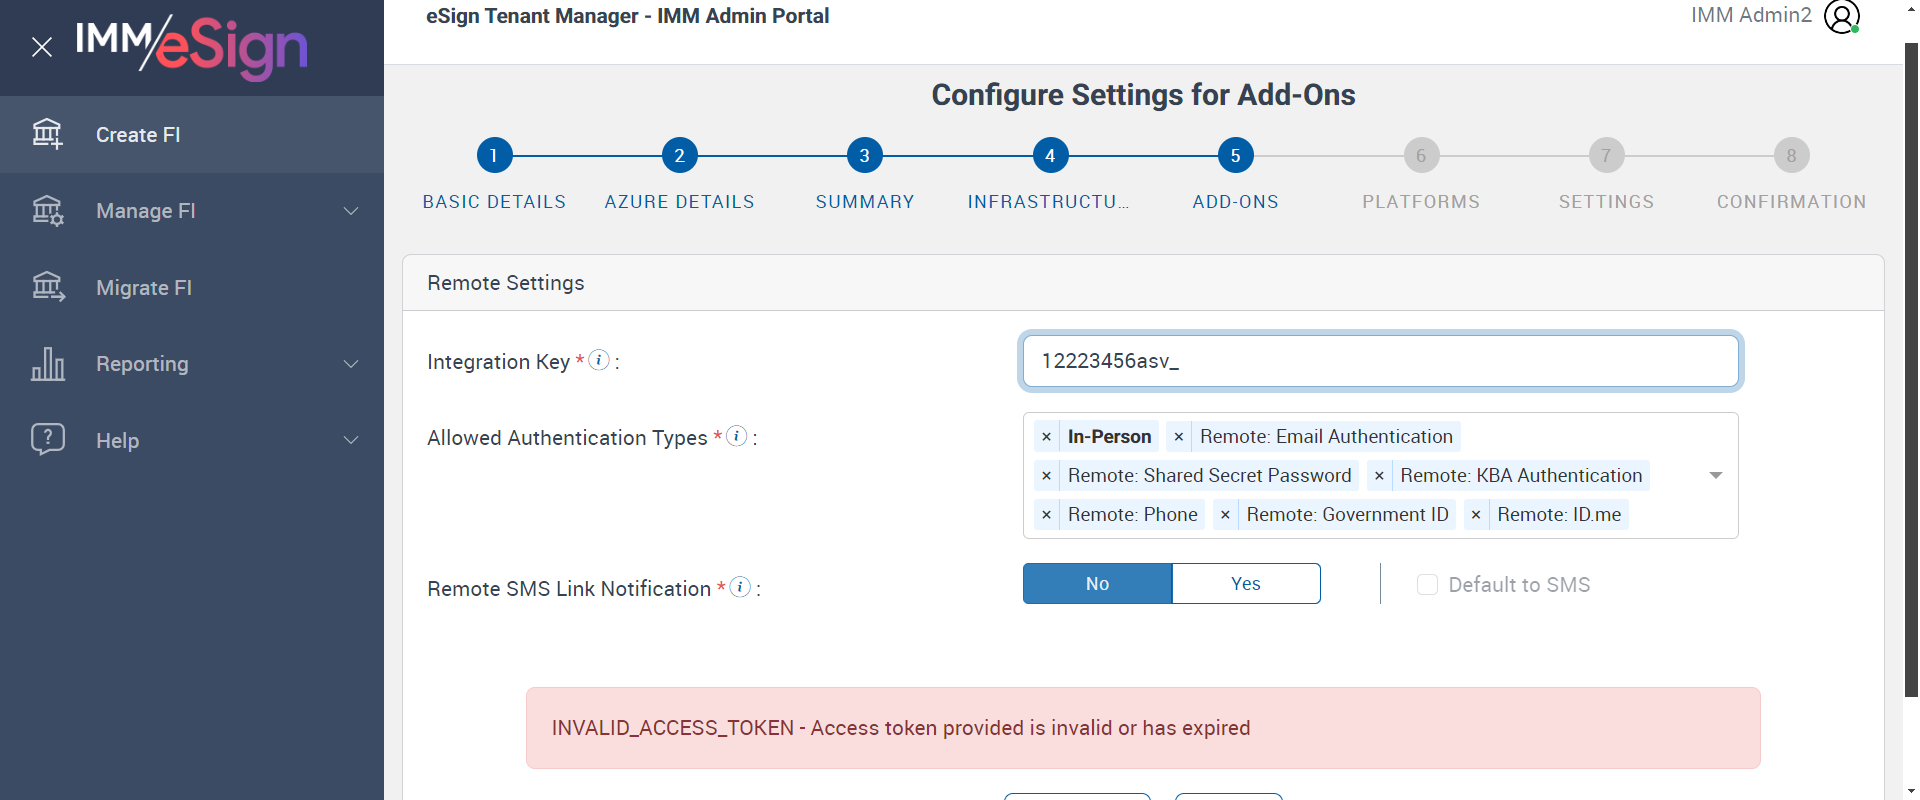
Task: Close the sidebar with the X icon
Action: (x=42, y=47)
